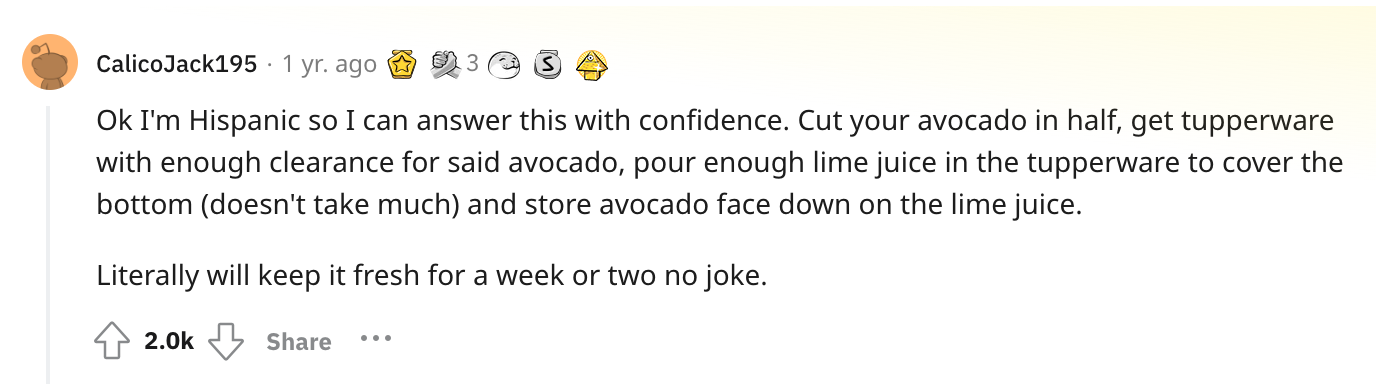Open the Share options for this comment

(299, 341)
